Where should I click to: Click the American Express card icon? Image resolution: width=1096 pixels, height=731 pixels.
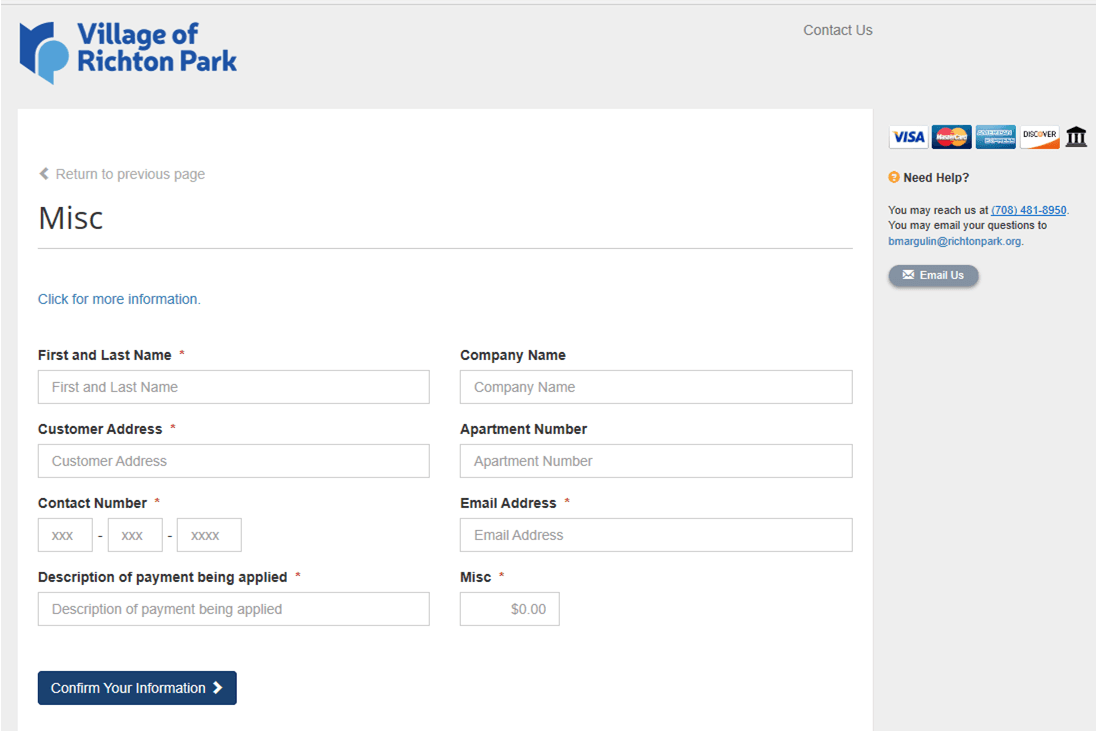(x=995, y=137)
